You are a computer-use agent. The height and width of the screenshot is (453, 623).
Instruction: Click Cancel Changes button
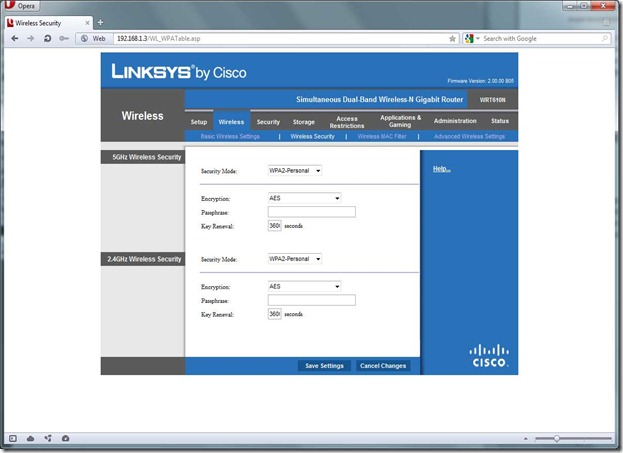click(383, 366)
